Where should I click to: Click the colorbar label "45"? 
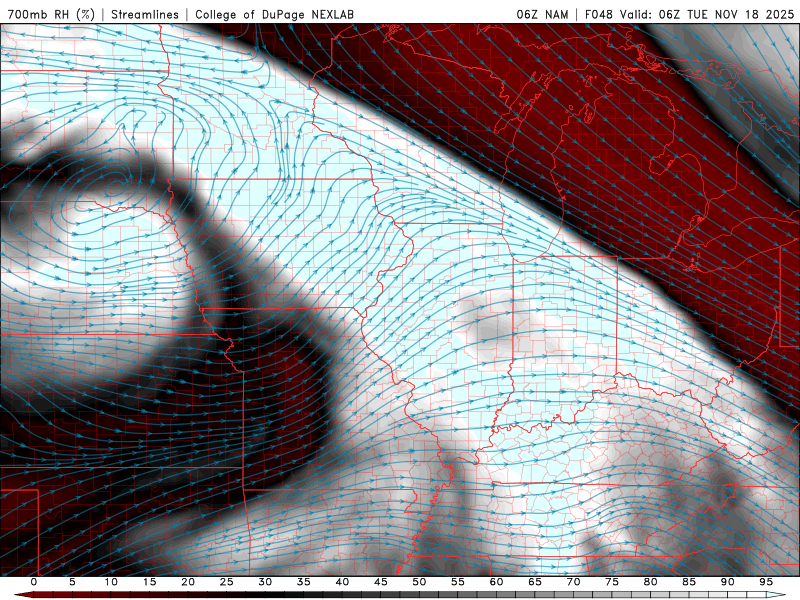(381, 582)
